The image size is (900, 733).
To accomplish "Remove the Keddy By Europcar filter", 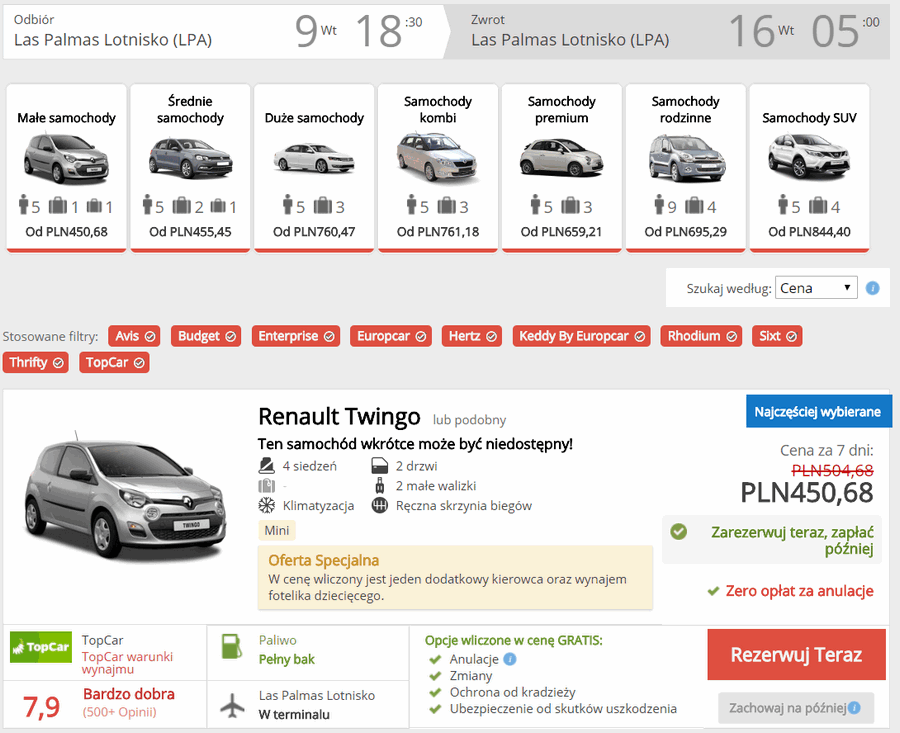I will click(x=581, y=336).
